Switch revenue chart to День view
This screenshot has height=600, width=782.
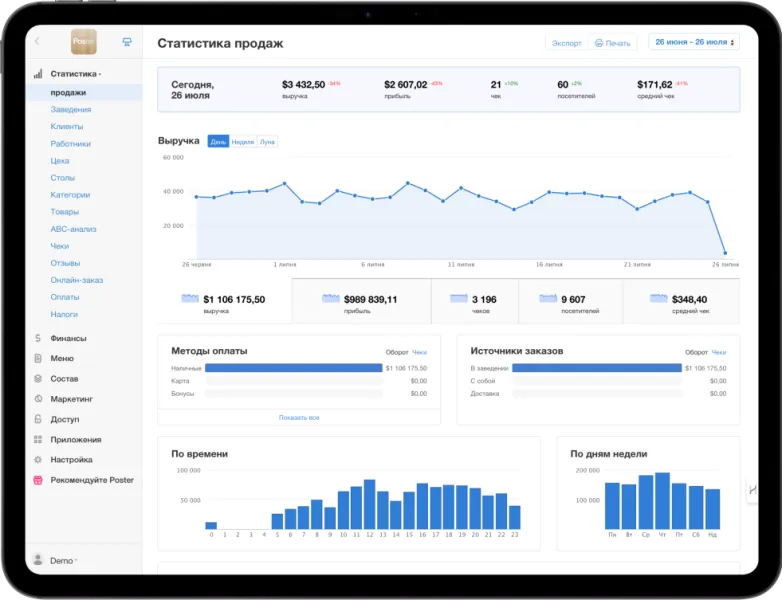pyautogui.click(x=218, y=142)
